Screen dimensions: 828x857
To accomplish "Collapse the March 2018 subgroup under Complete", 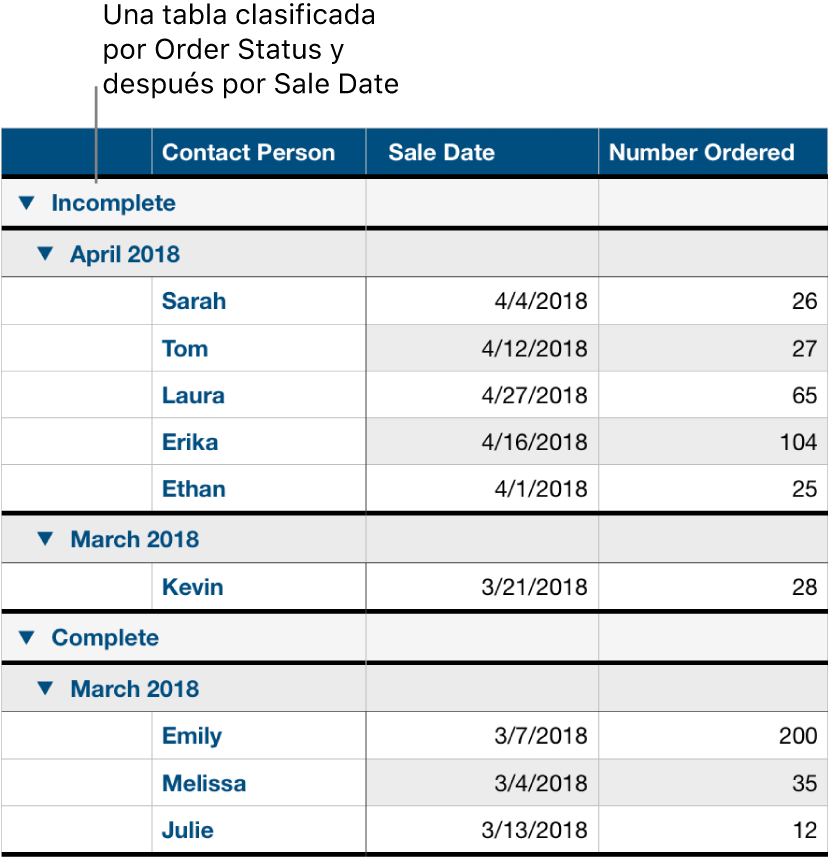I will pos(45,688).
